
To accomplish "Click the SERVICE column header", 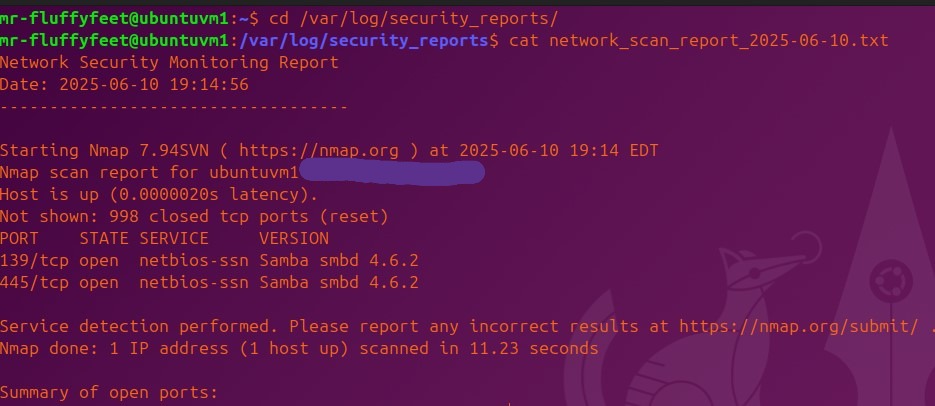I will 174,239.
